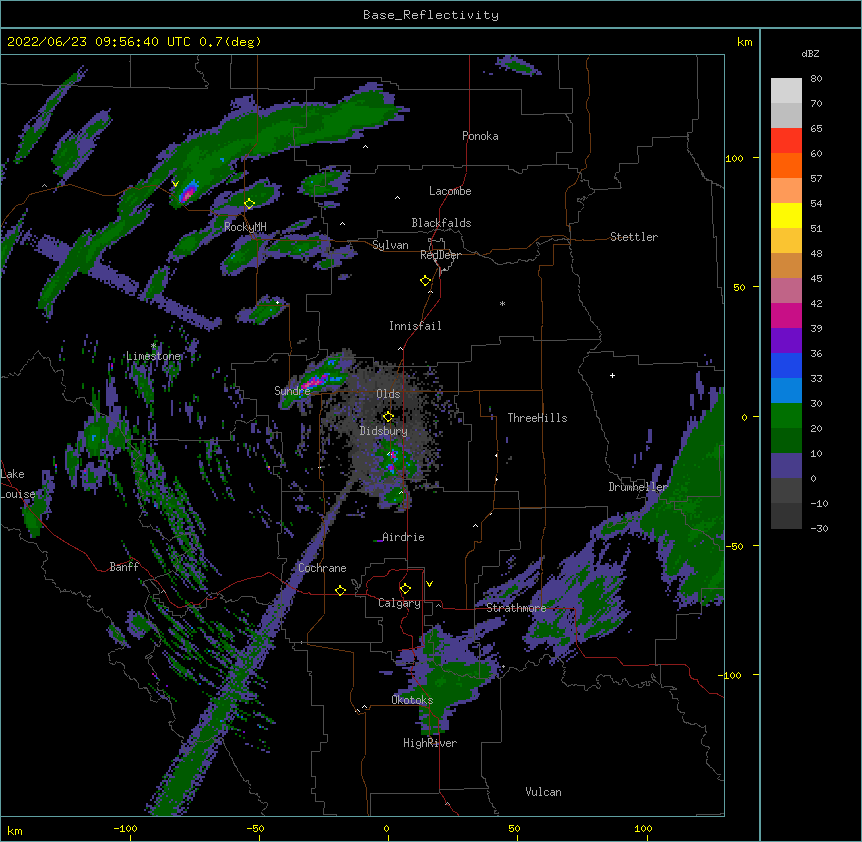Select the Lake Louise label

tap(18, 484)
